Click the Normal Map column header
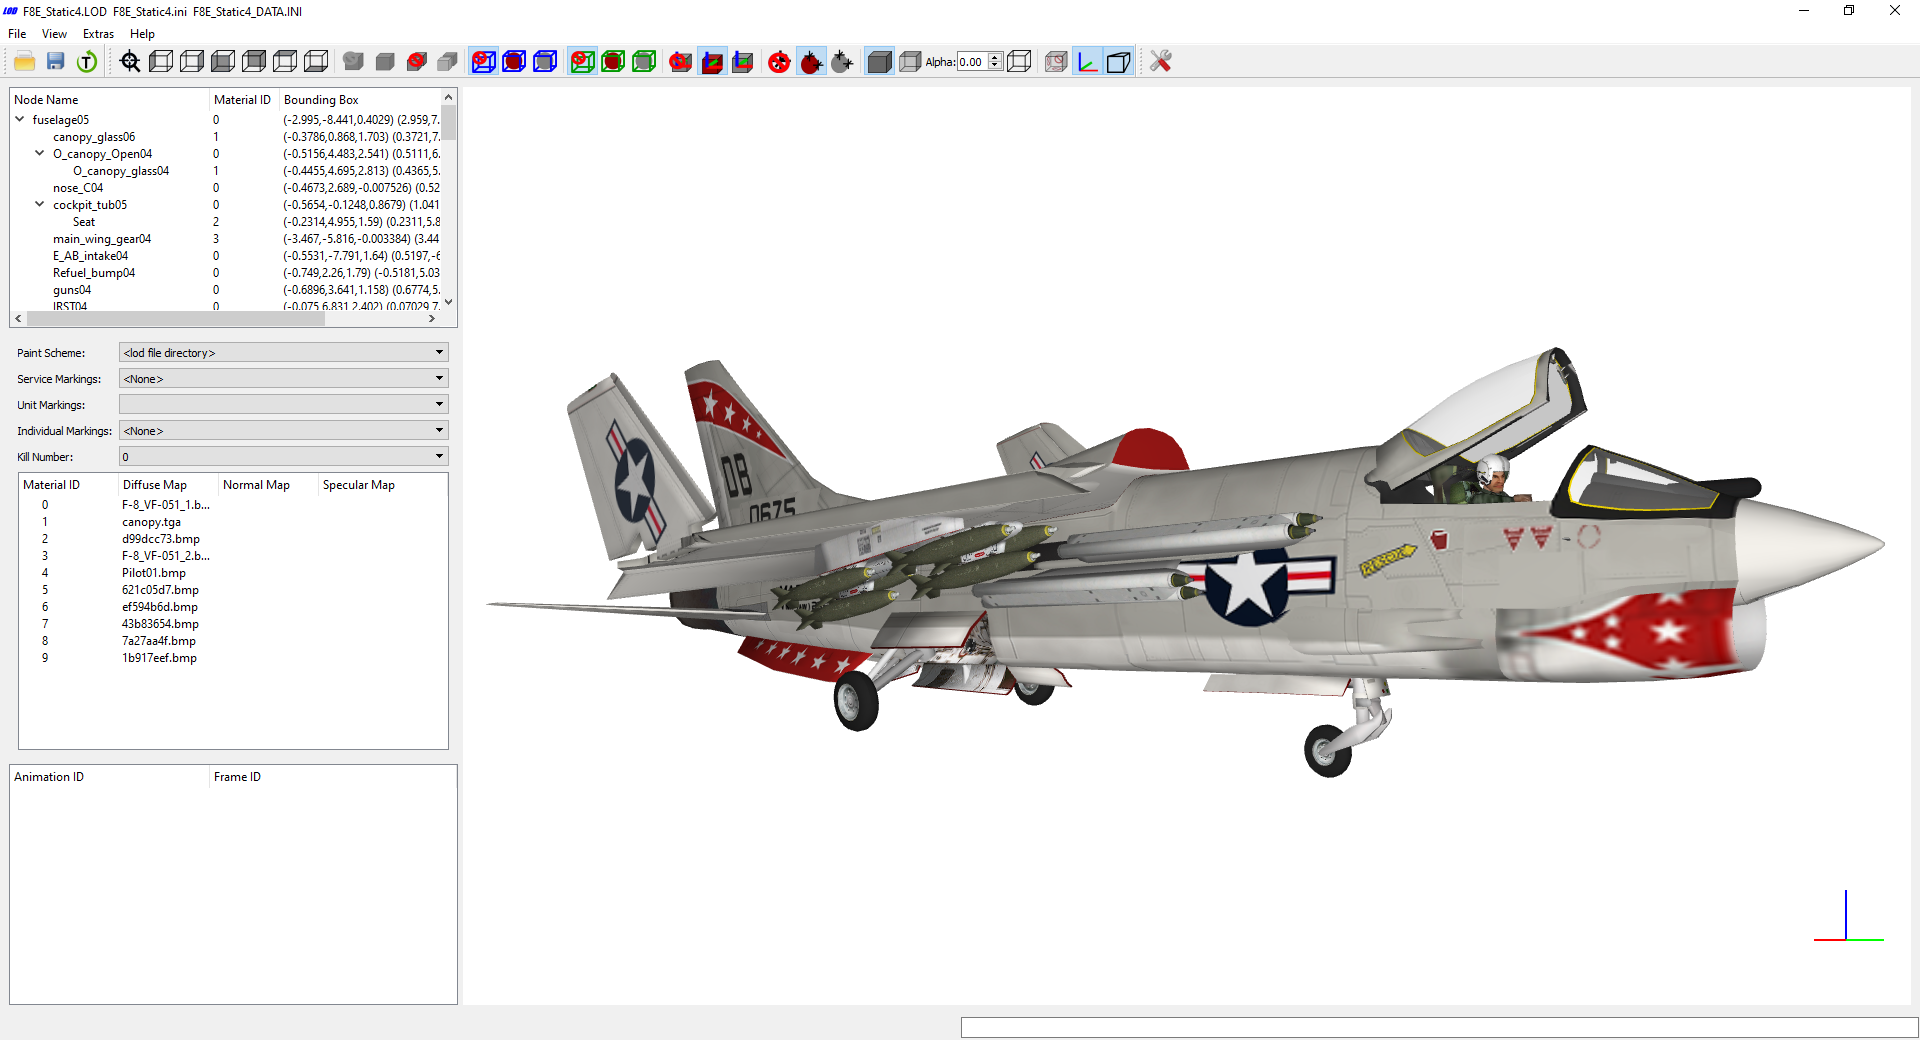 click(x=268, y=485)
